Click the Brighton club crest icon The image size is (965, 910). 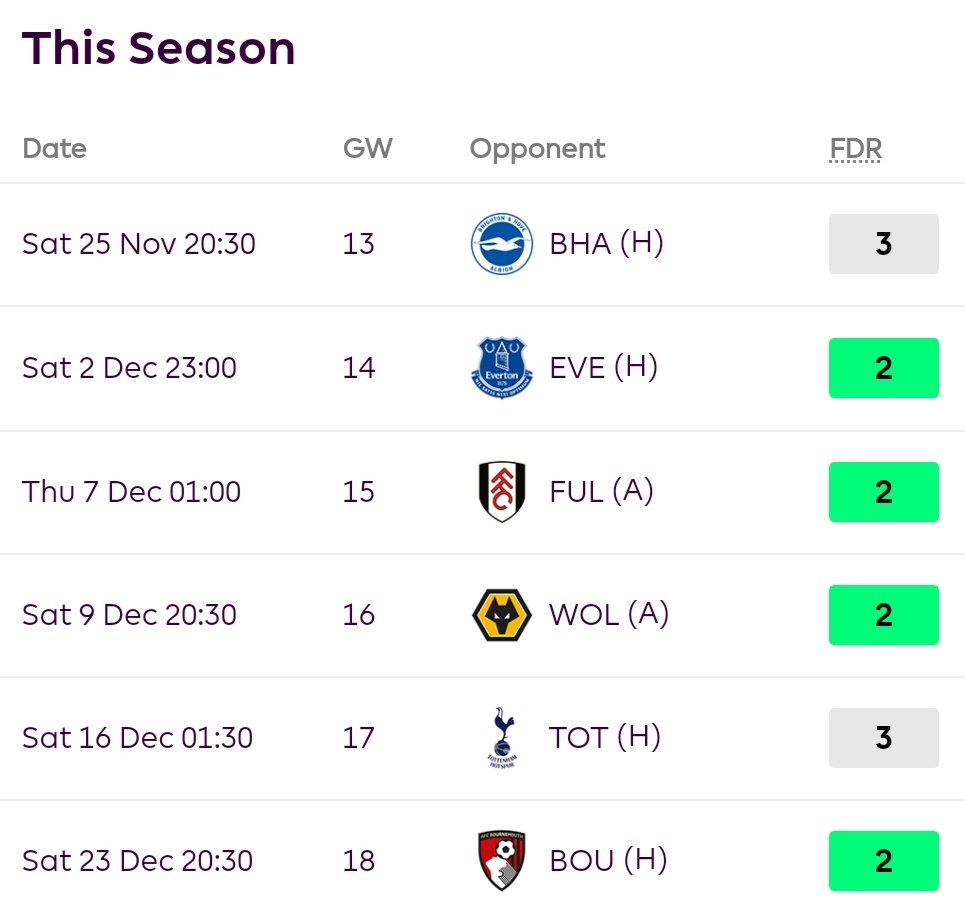click(502, 244)
